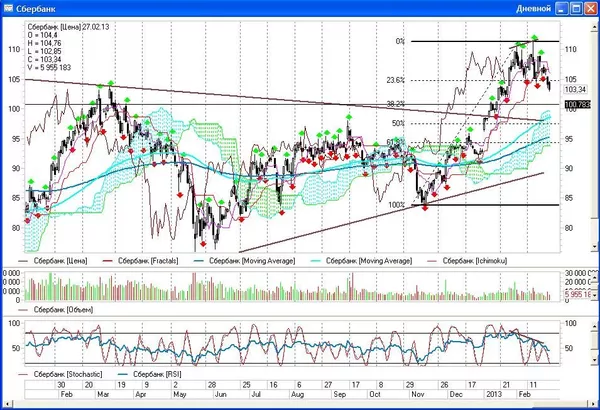Click the Fibonacci 100% level label

tap(396, 205)
